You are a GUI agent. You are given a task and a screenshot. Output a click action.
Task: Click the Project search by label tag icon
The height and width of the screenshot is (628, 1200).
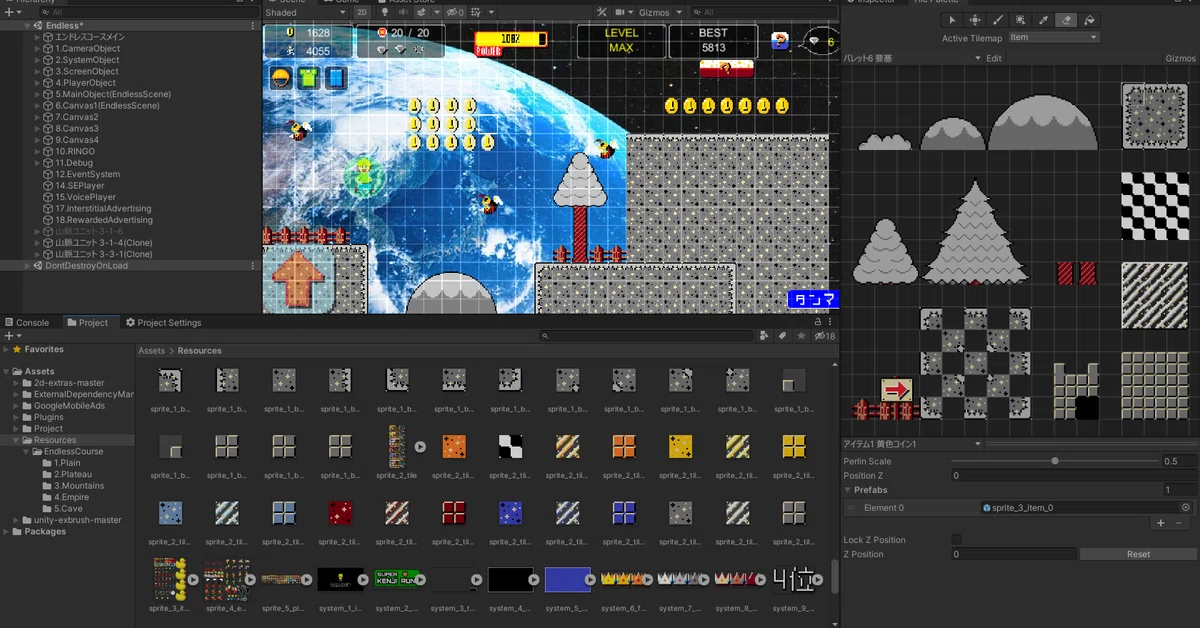(783, 336)
